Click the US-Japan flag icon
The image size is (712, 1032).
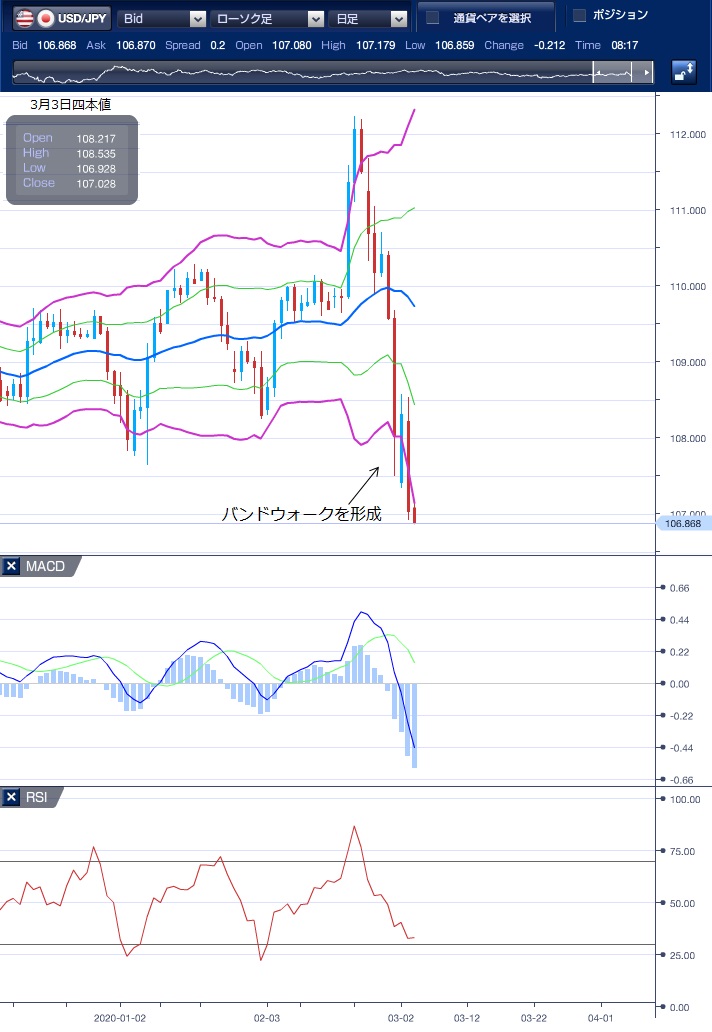pos(34,18)
